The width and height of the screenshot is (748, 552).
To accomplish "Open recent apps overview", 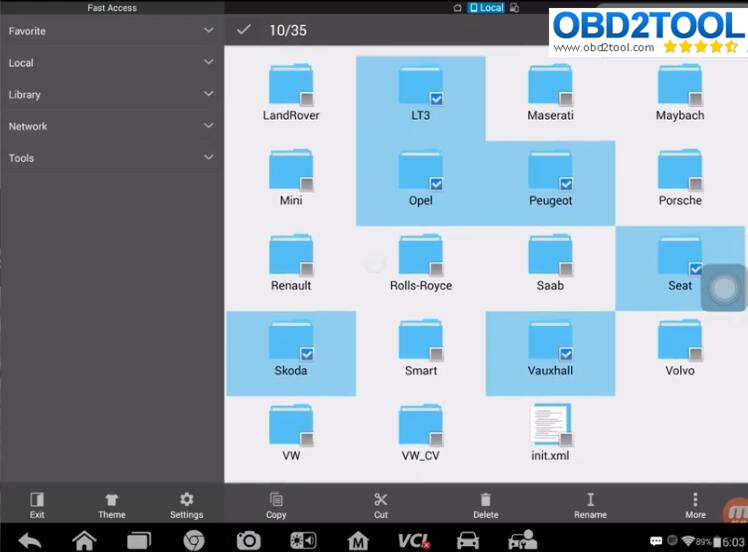I will coord(139,541).
